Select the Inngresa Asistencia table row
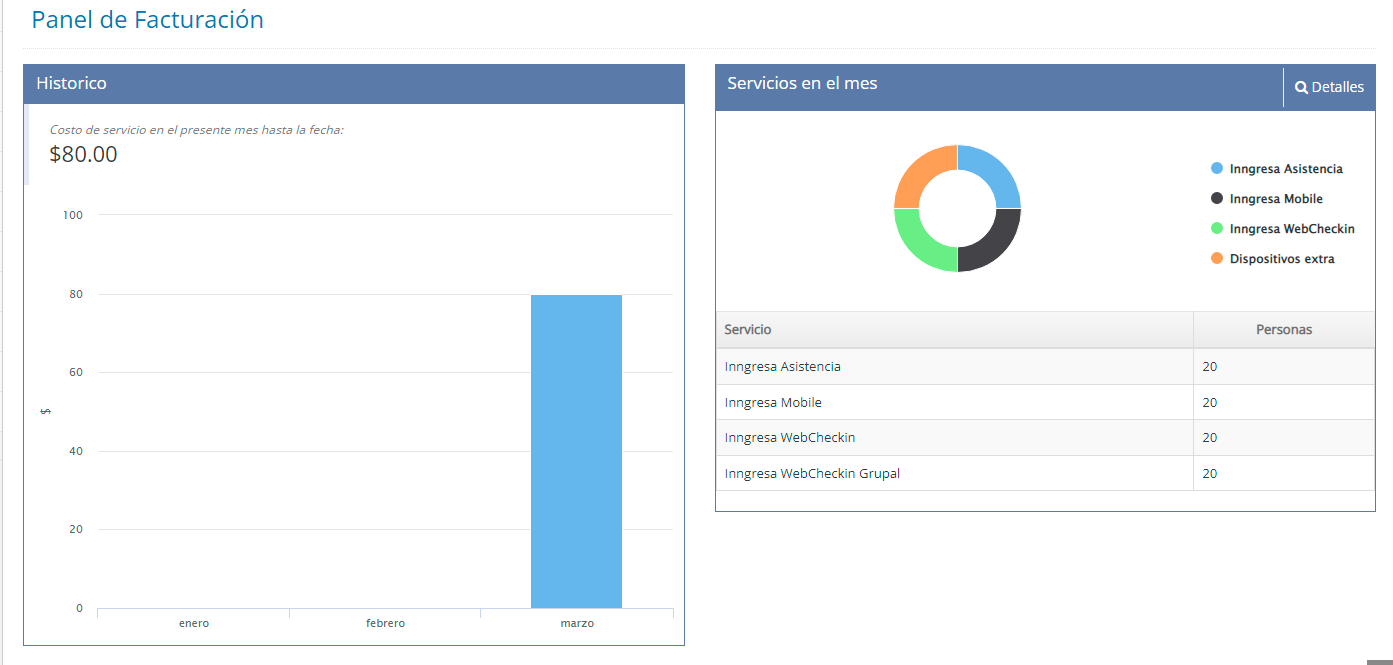 pyautogui.click(x=782, y=367)
